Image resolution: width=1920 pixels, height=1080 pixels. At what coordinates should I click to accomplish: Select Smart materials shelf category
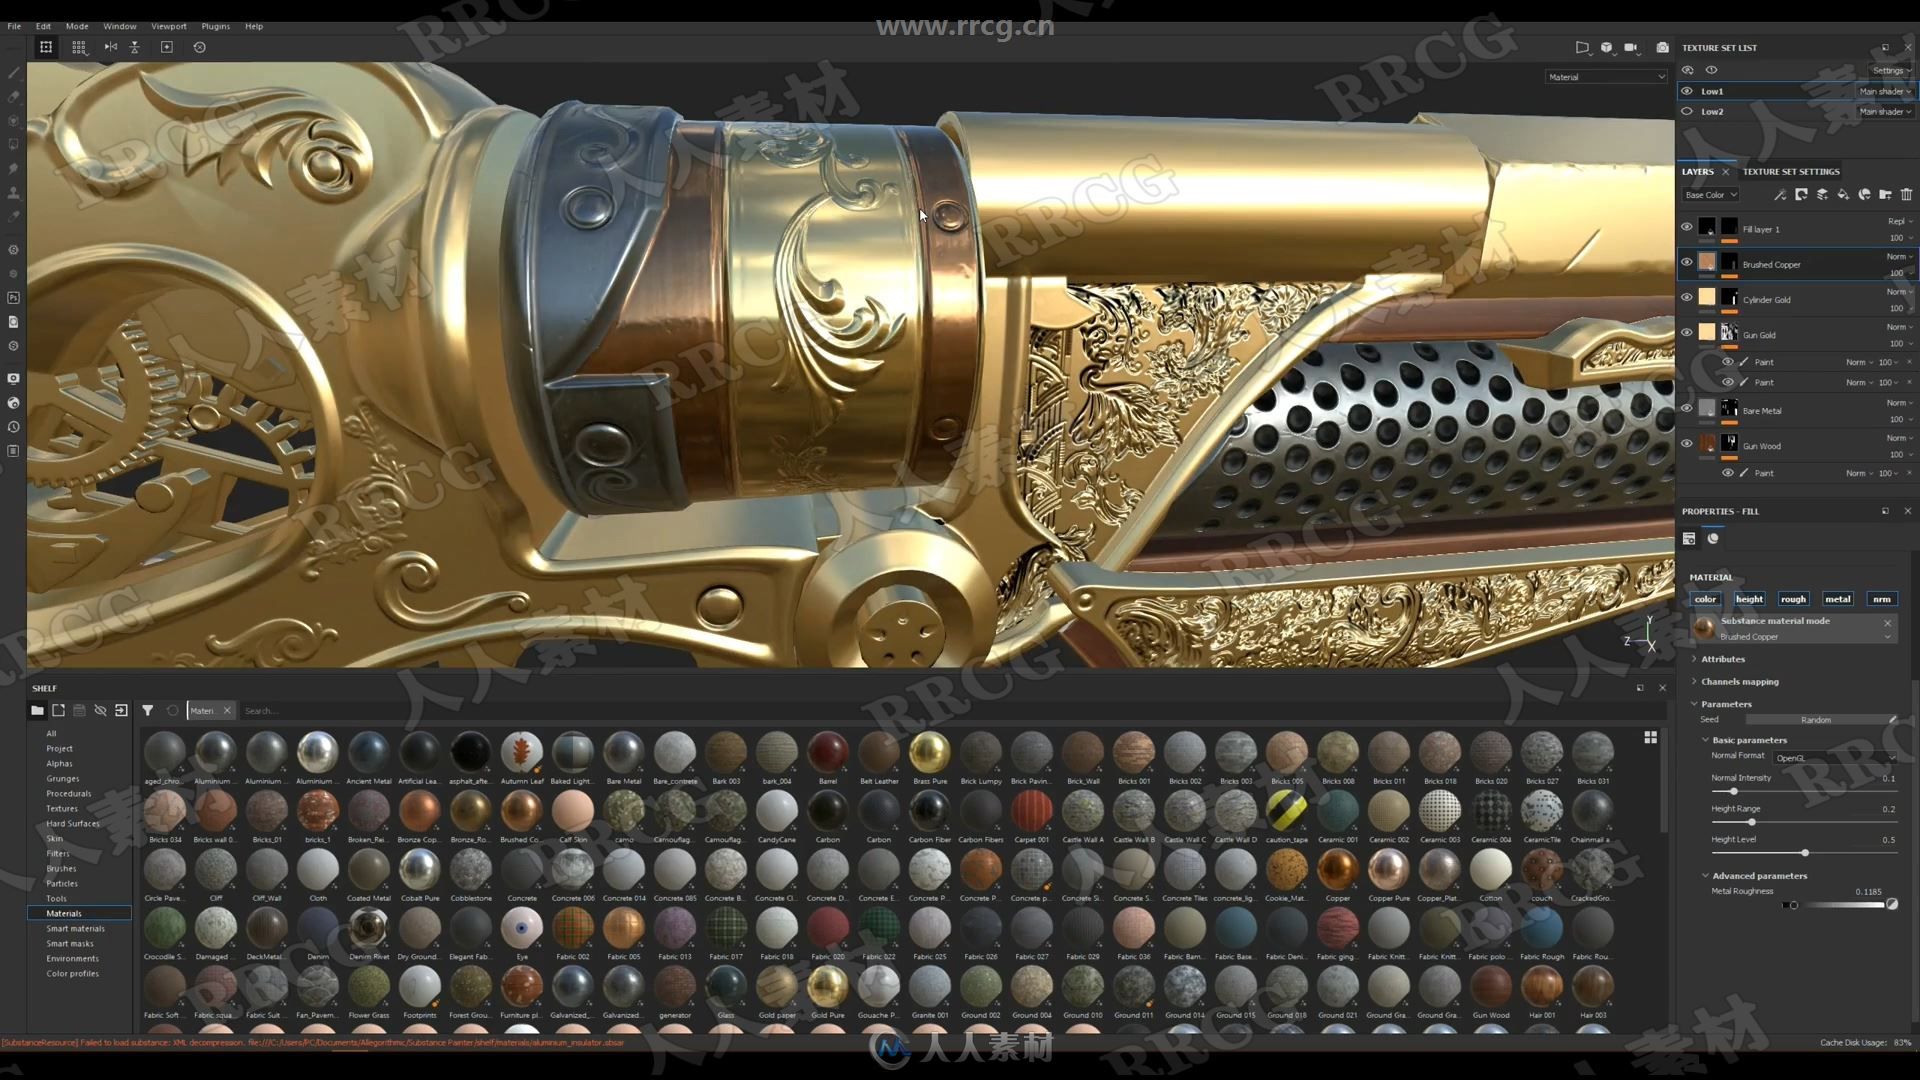coord(75,929)
